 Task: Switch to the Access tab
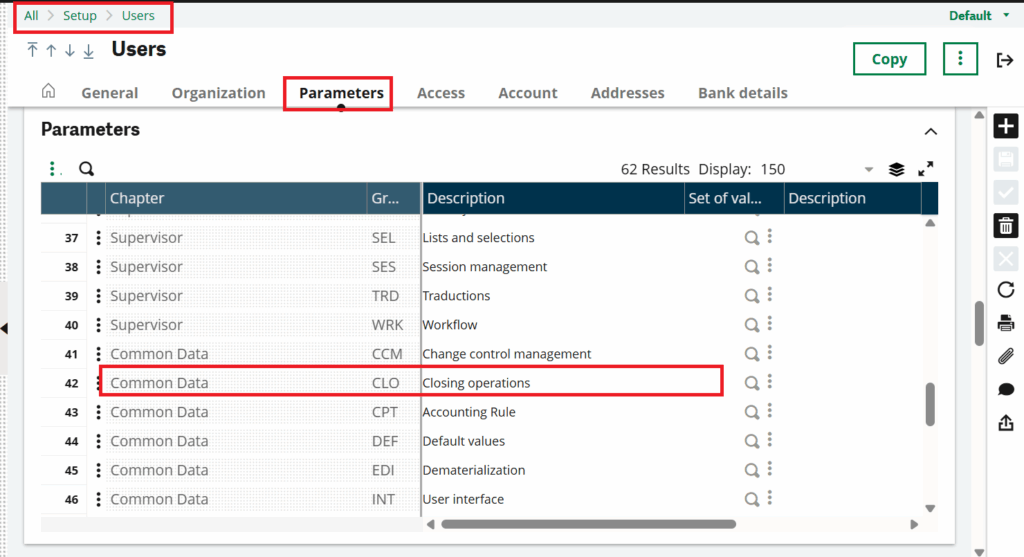click(441, 93)
